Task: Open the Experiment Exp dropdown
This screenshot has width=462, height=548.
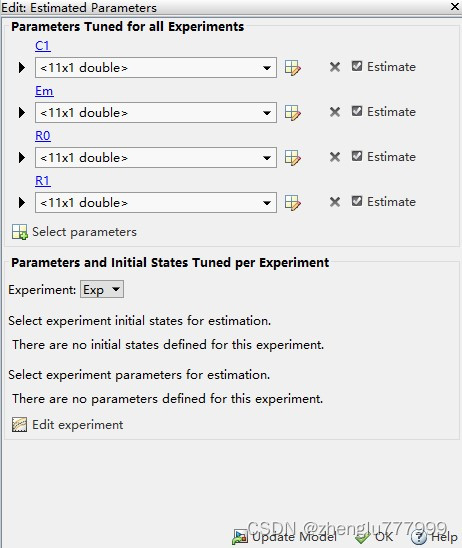Action: [x=102, y=289]
